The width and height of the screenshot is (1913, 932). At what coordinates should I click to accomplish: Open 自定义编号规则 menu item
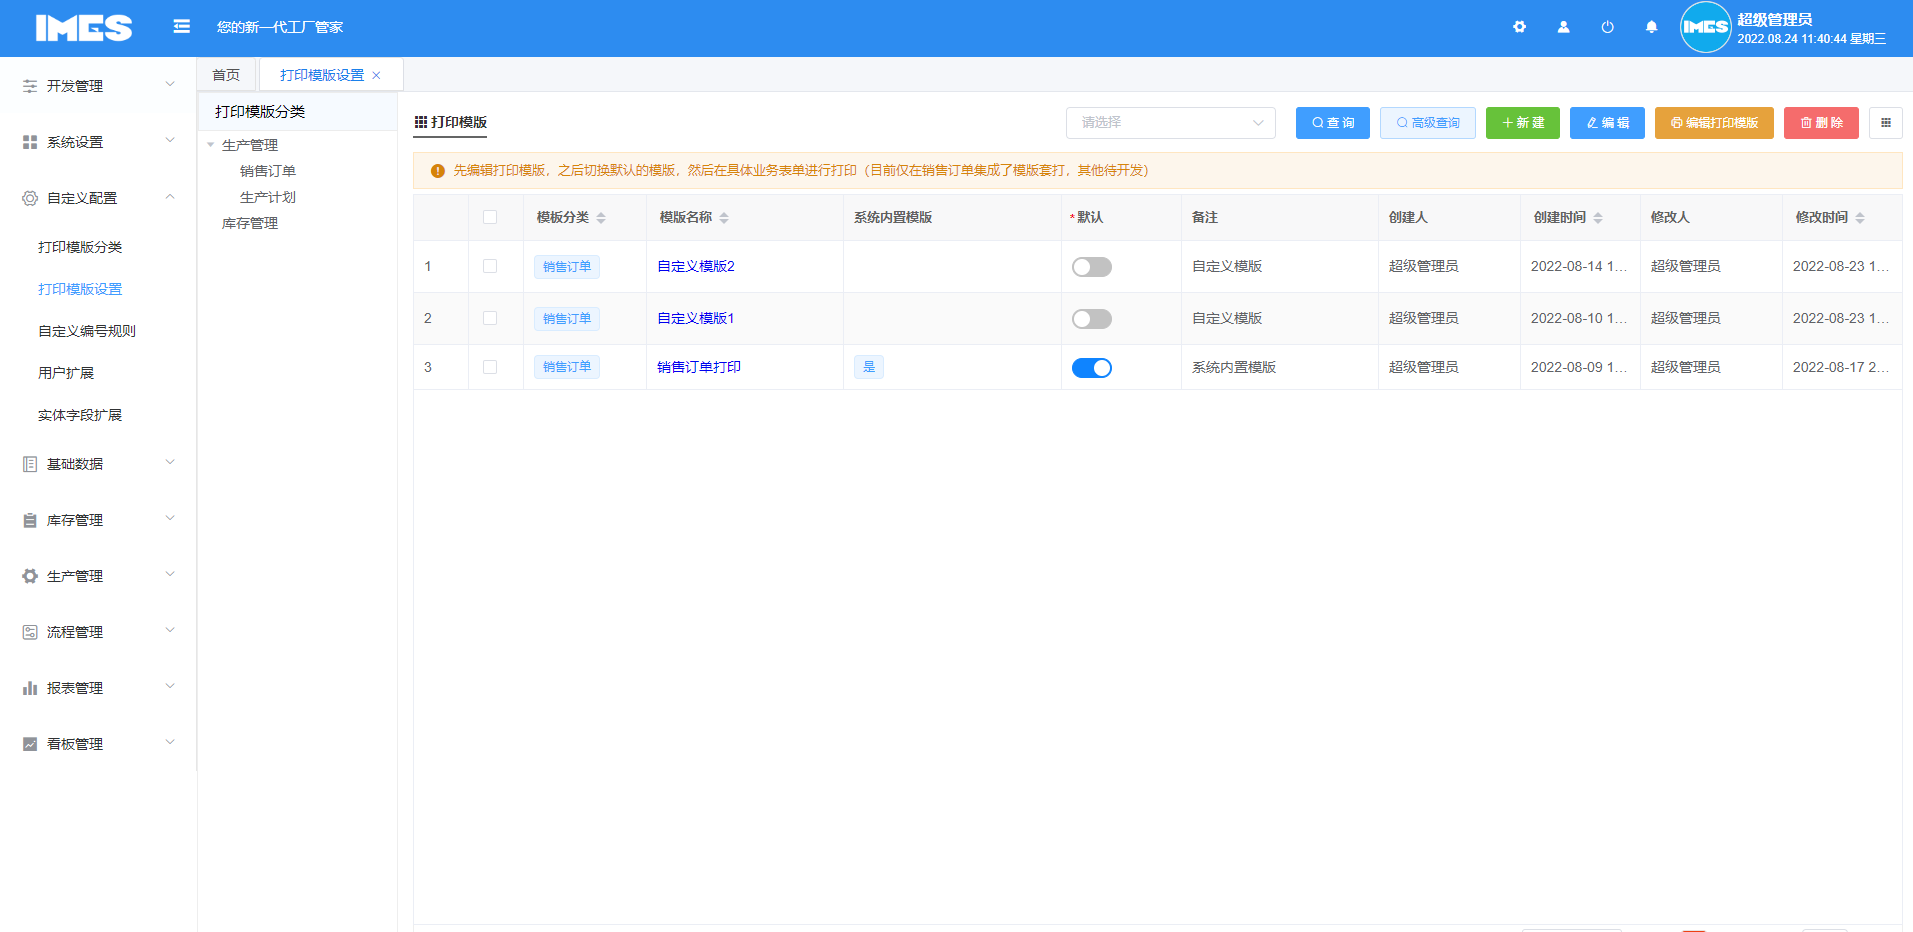pos(87,331)
